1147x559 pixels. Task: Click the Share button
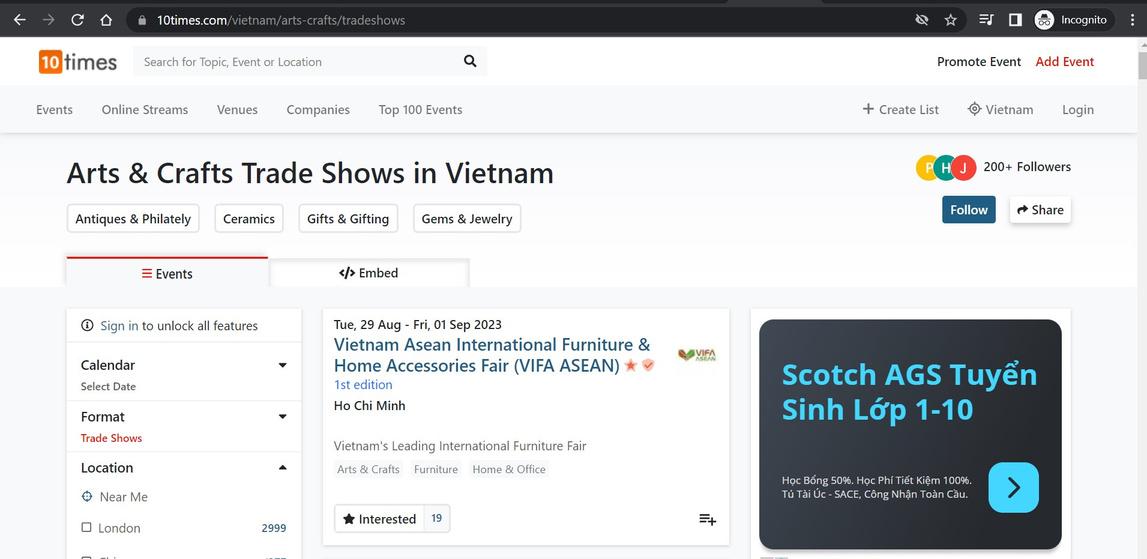point(1040,210)
